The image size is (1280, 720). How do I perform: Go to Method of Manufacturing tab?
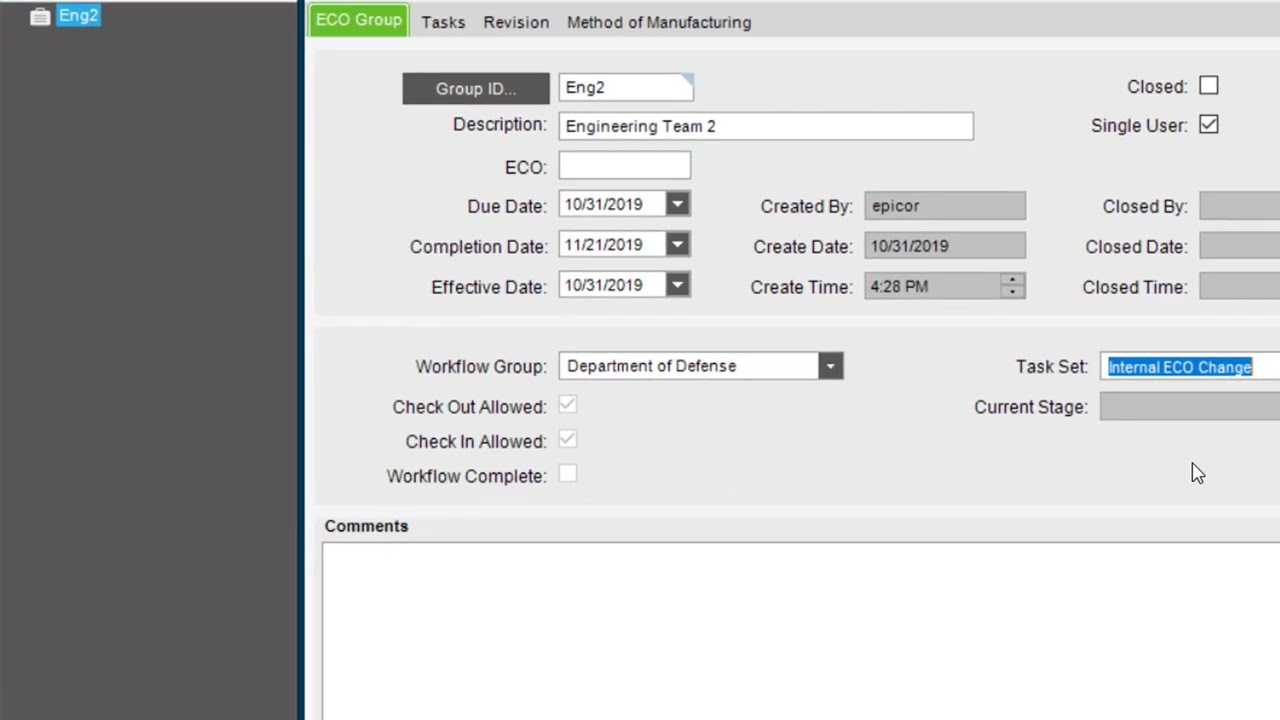[659, 22]
